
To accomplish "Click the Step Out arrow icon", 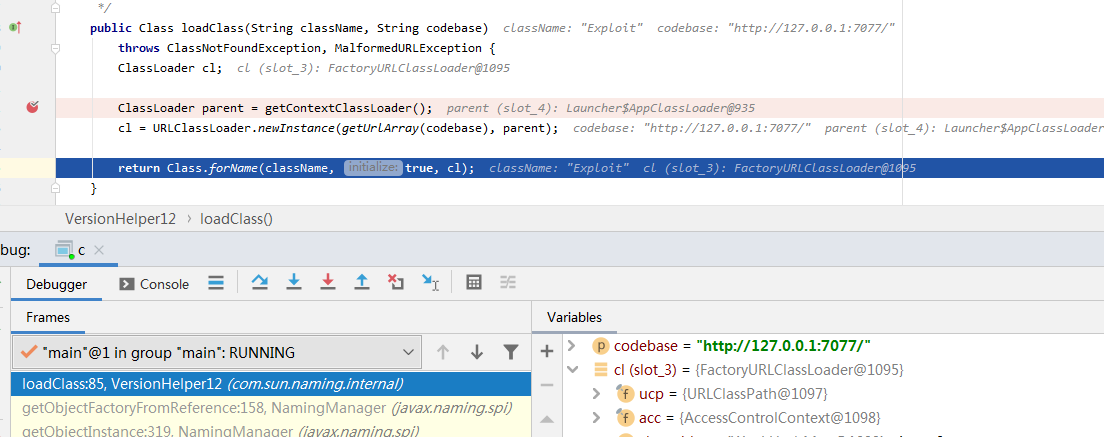I will 362,283.
